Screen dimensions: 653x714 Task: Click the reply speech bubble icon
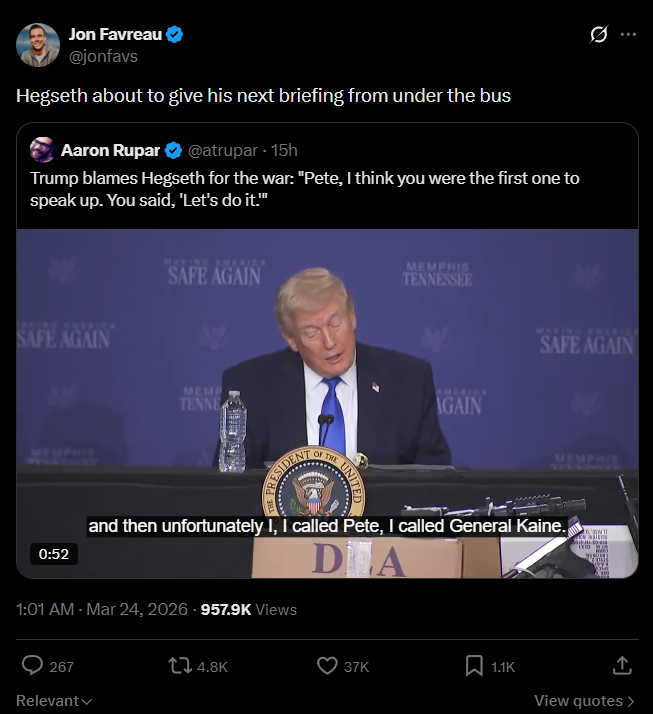tap(33, 665)
